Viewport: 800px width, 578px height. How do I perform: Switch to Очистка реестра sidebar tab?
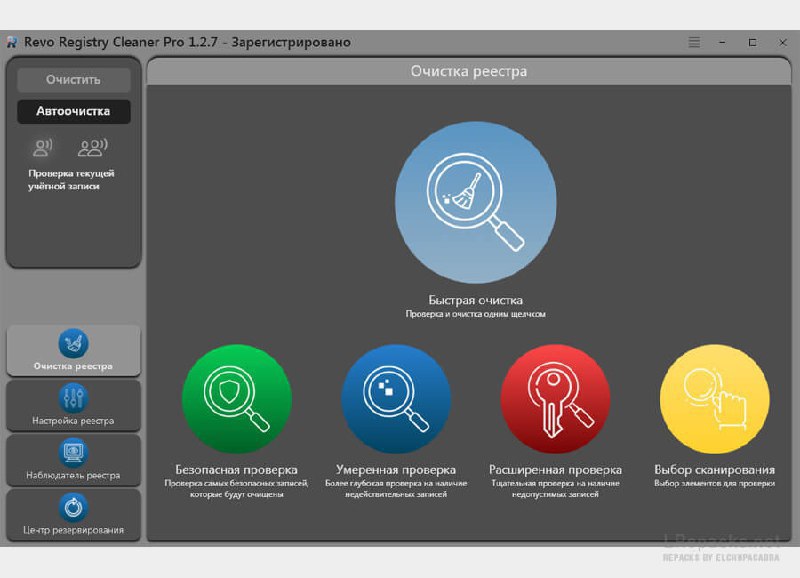coord(73,350)
